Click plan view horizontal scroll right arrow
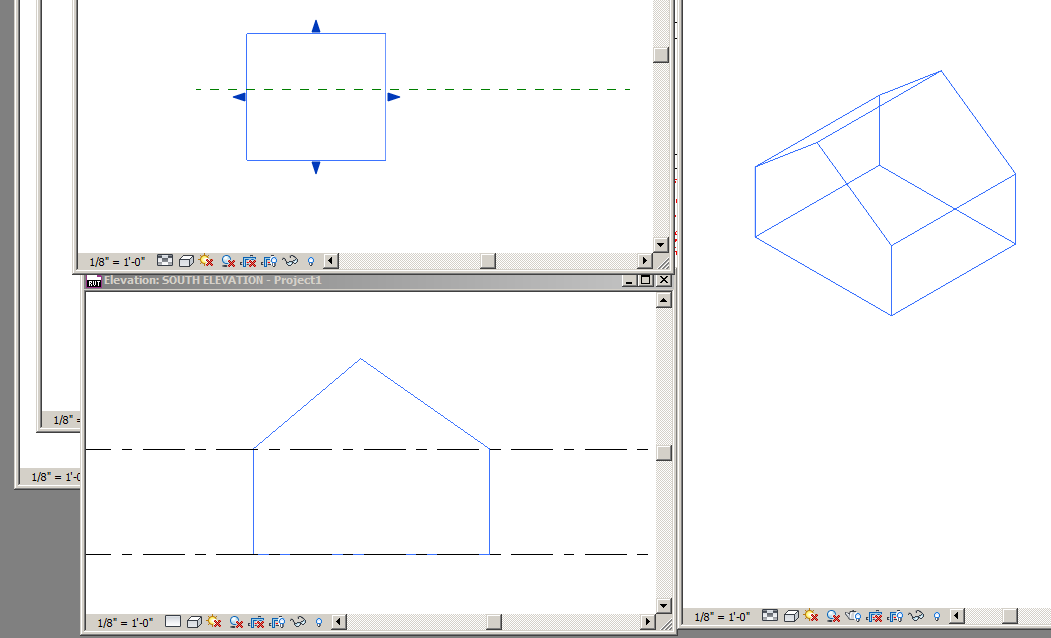The width and height of the screenshot is (1051, 638). tap(645, 261)
